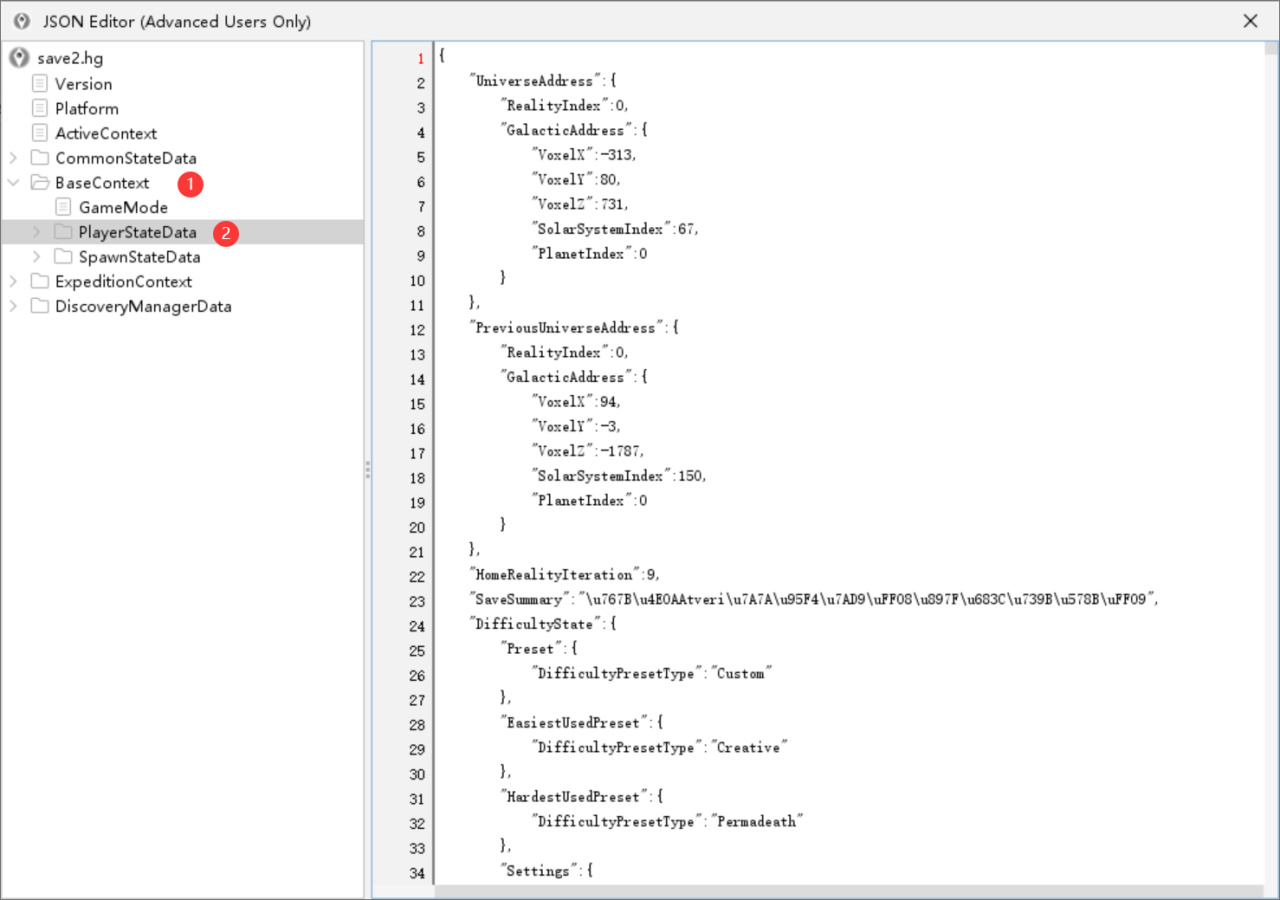Viewport: 1280px width, 900px height.
Task: Click the "PlanetIndex":0 on line 19
Action: (590, 501)
